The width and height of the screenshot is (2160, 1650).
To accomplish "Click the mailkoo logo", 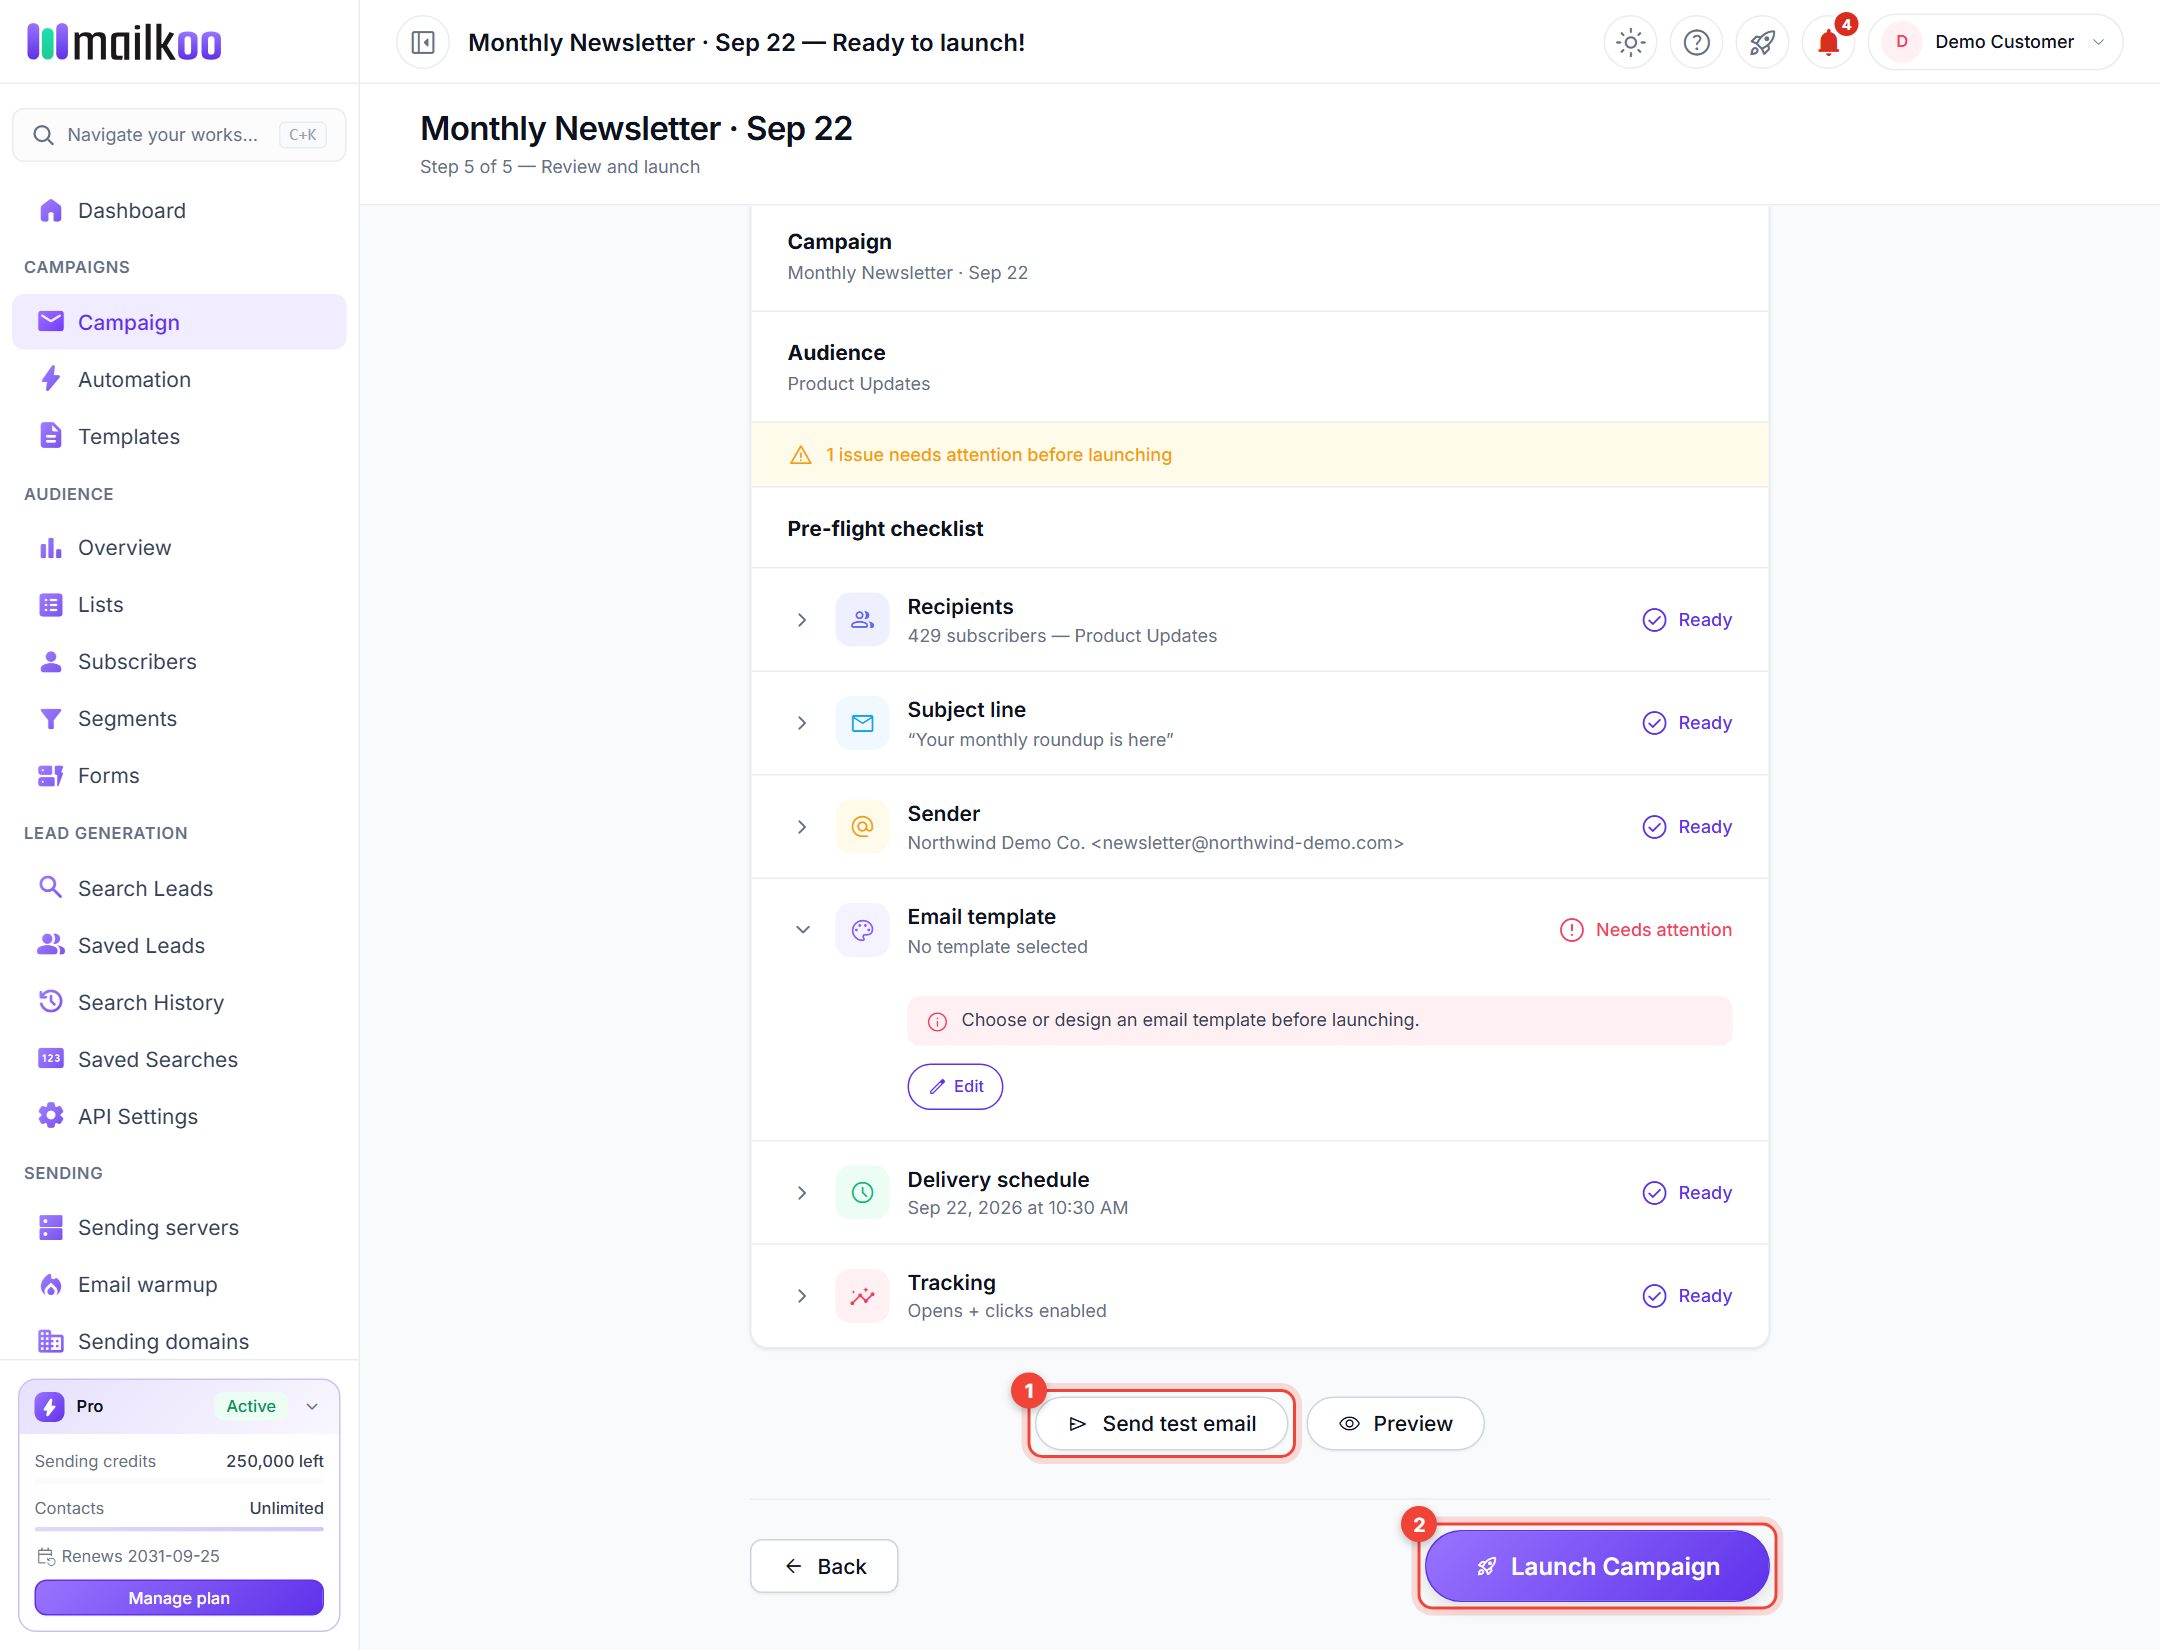I will tap(124, 42).
